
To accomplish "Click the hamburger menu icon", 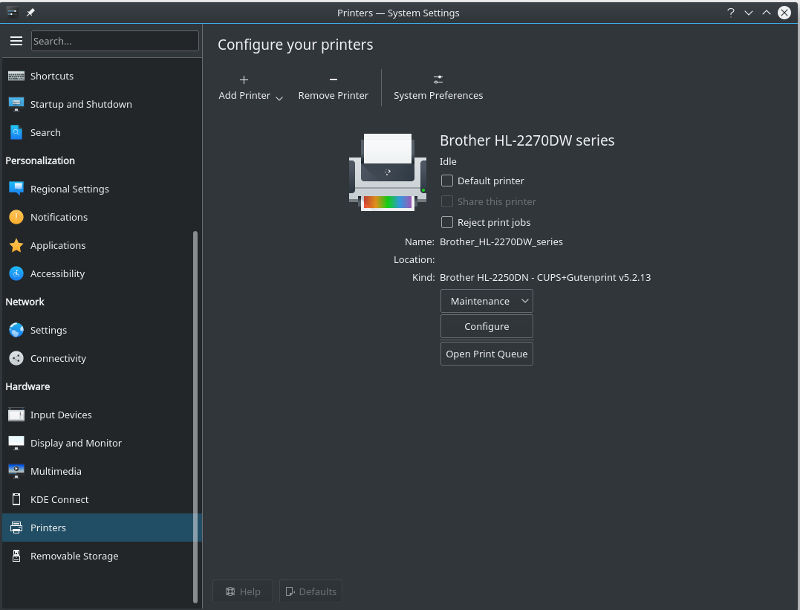I will tap(16, 41).
